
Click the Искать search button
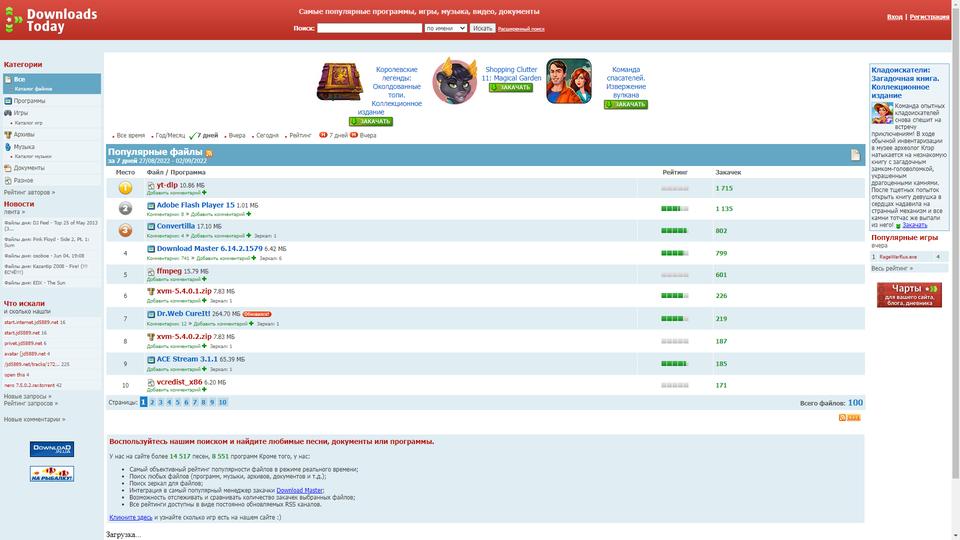coord(482,28)
